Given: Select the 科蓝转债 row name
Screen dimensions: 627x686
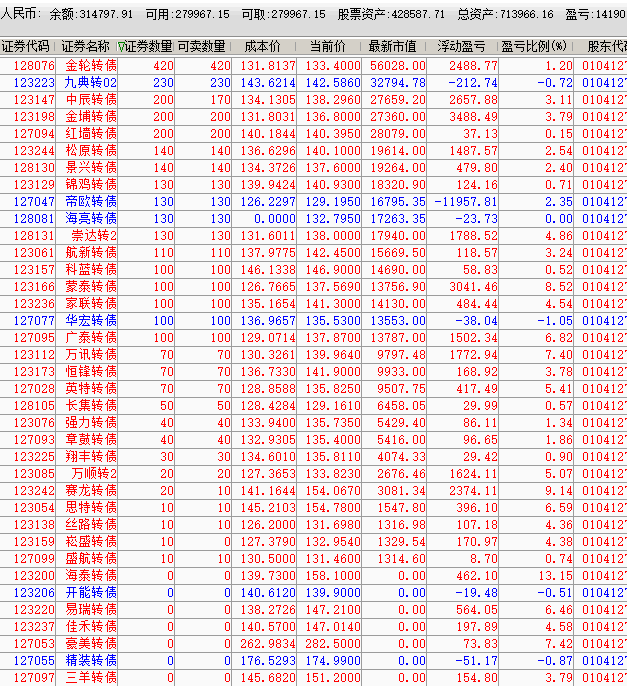Looking at the screenshot, I should pos(91,270).
